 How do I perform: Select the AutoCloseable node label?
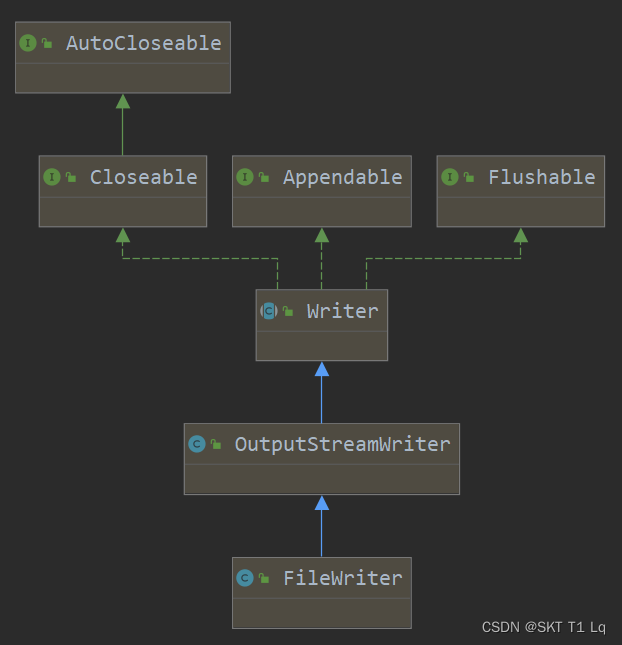click(143, 43)
